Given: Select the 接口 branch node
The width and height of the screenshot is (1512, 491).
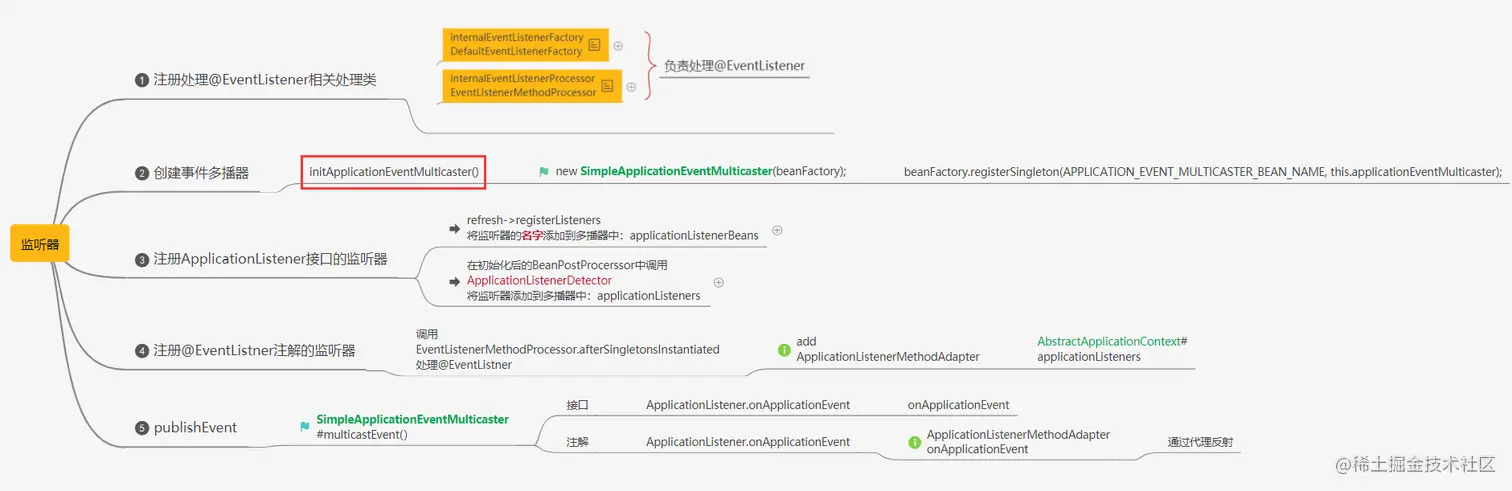Looking at the screenshot, I should [x=577, y=405].
